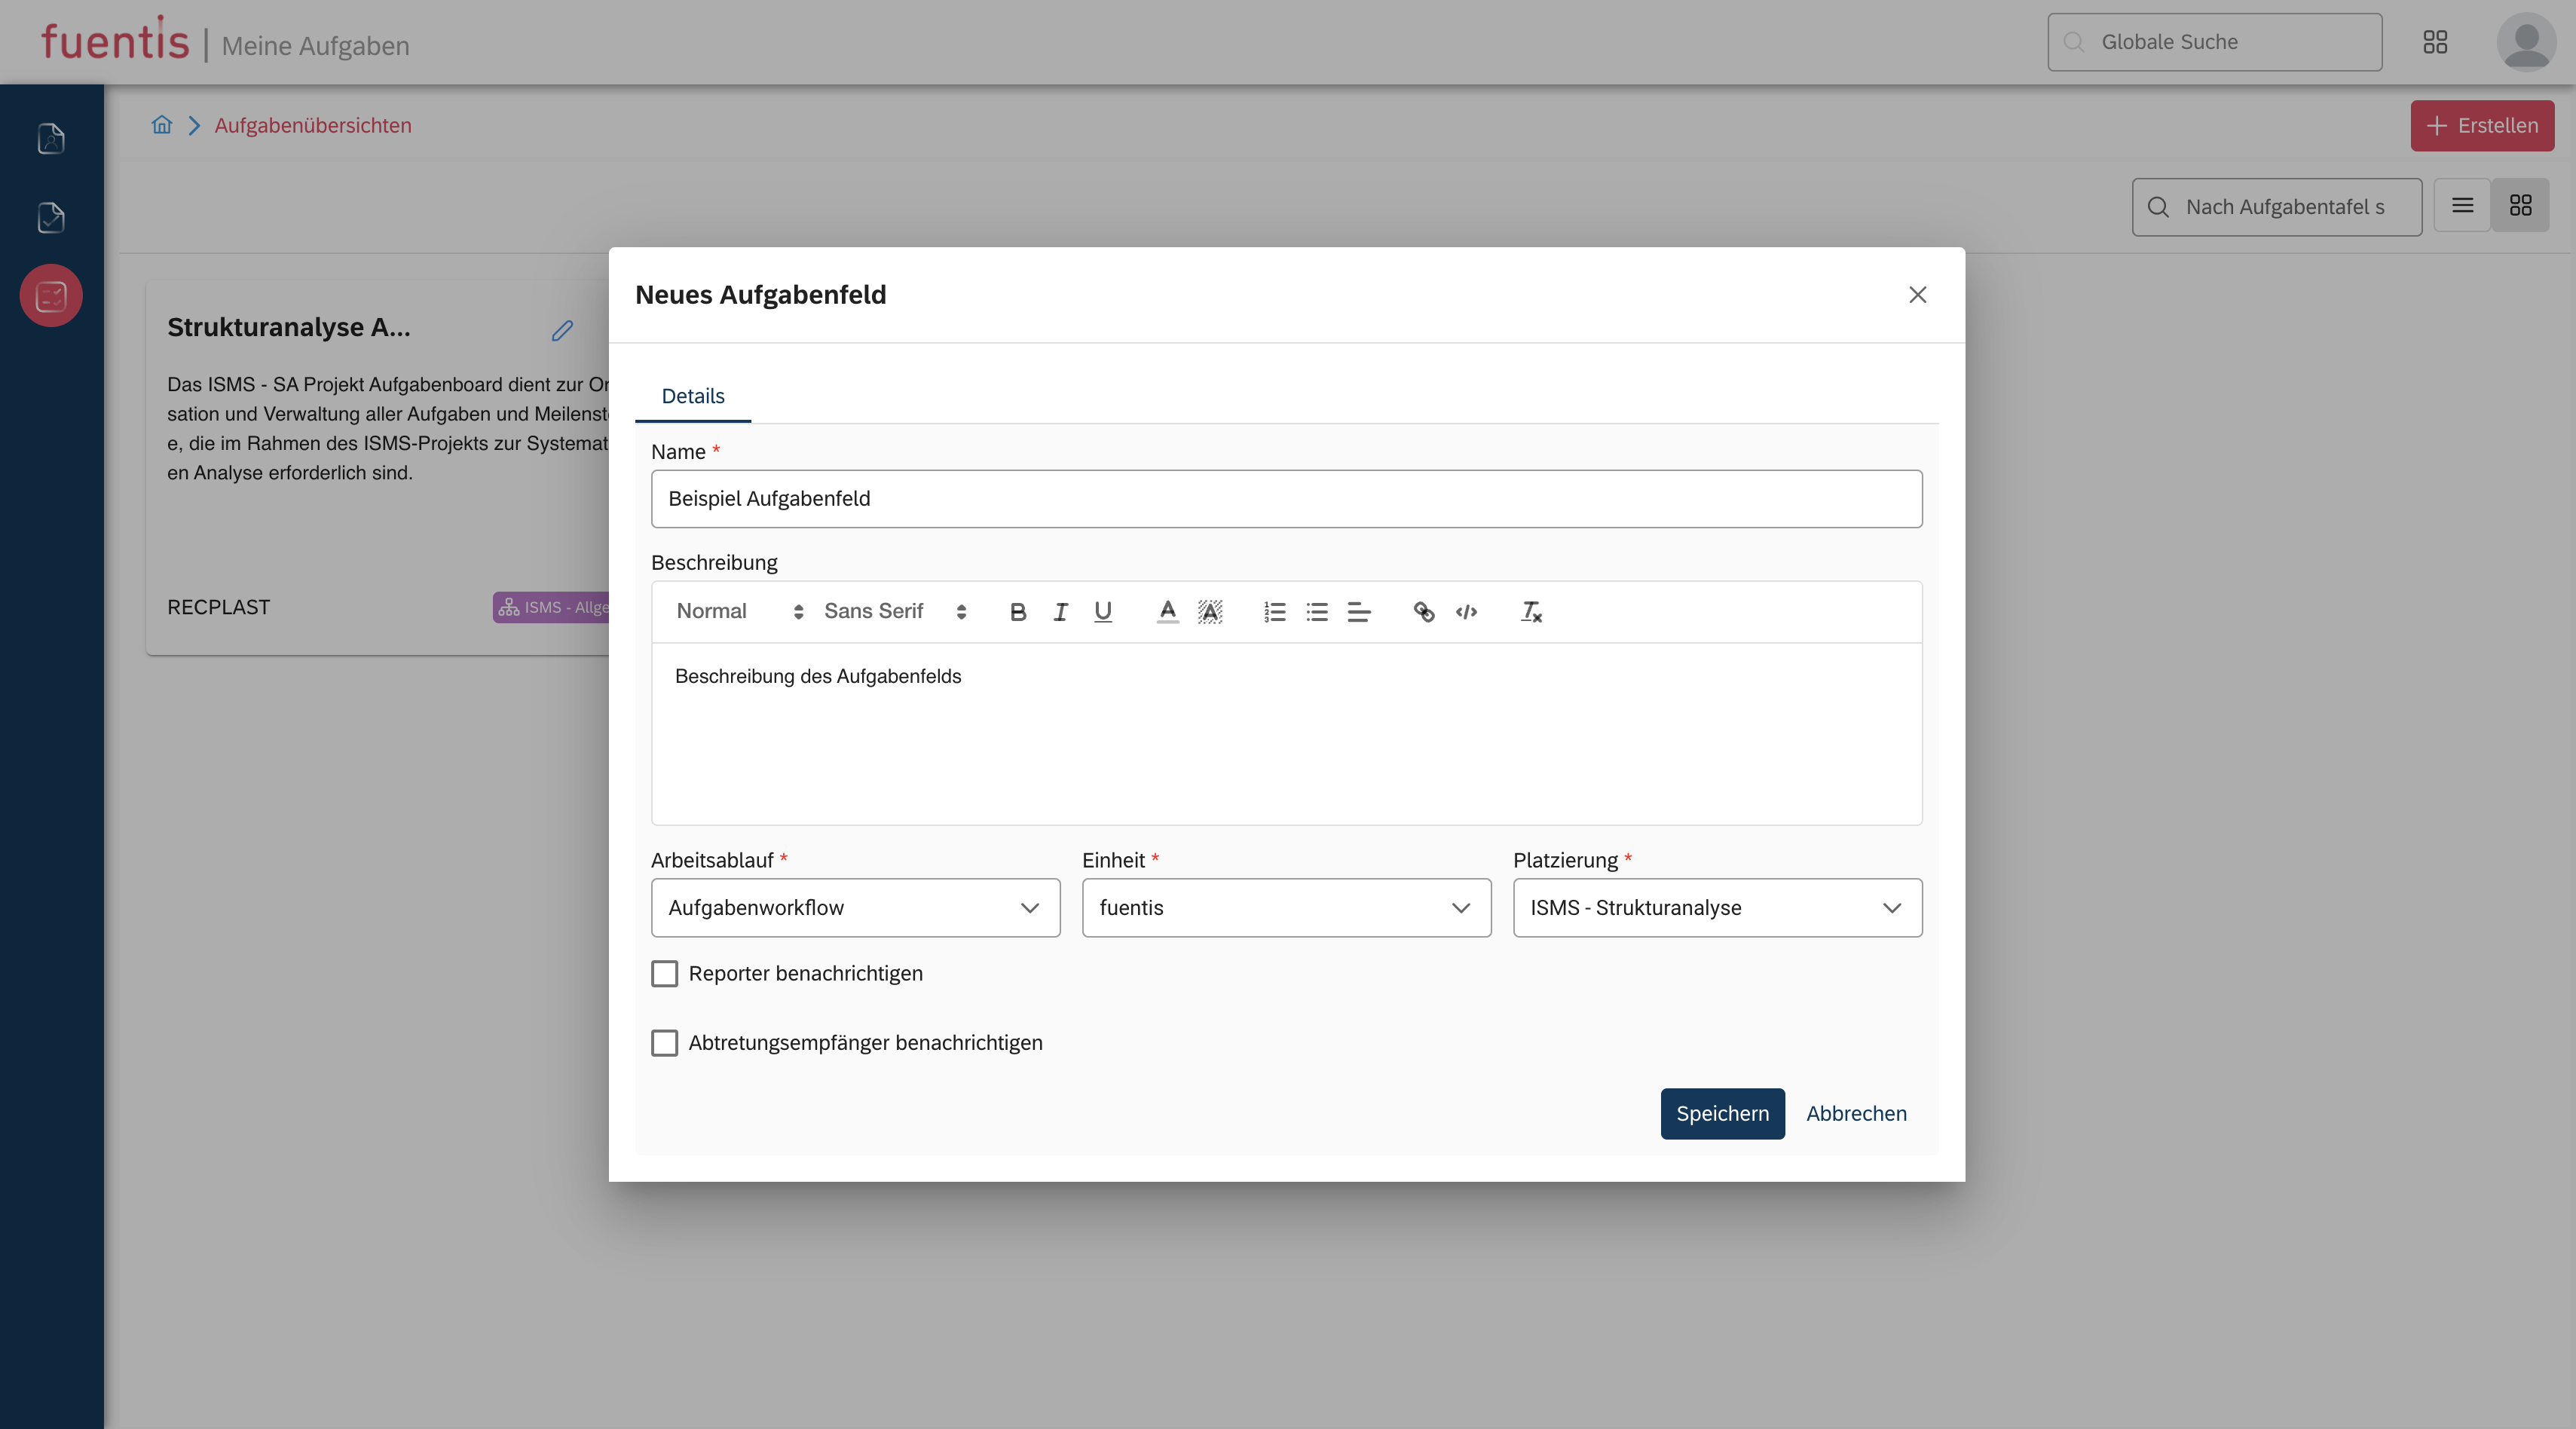Image resolution: width=2576 pixels, height=1429 pixels.
Task: Select the Details tab
Action: (x=693, y=396)
